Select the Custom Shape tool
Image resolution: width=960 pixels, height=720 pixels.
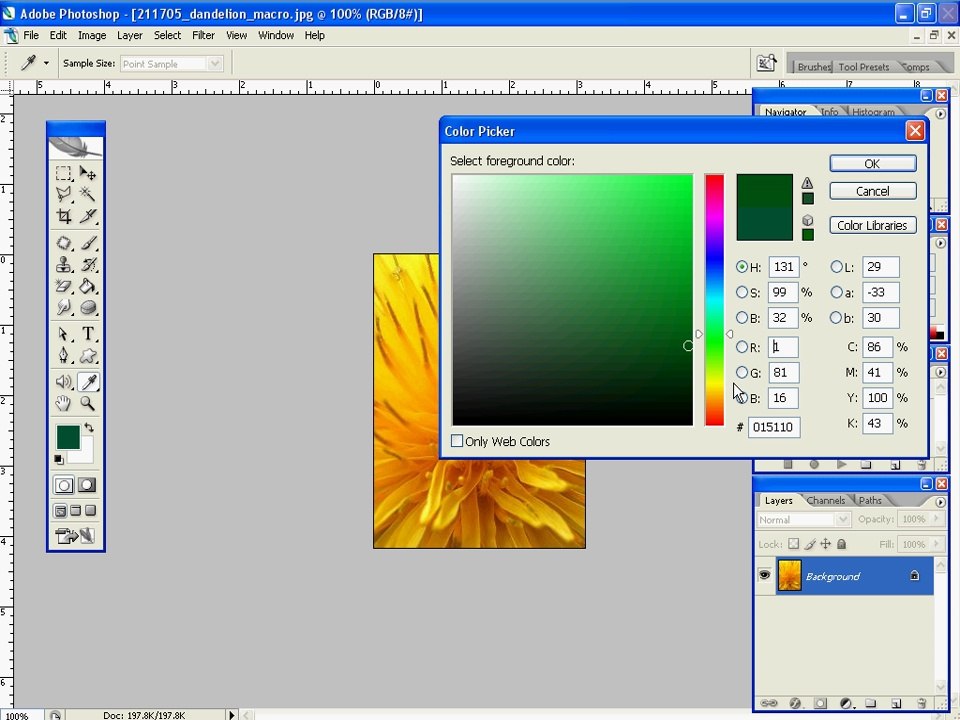[x=88, y=355]
